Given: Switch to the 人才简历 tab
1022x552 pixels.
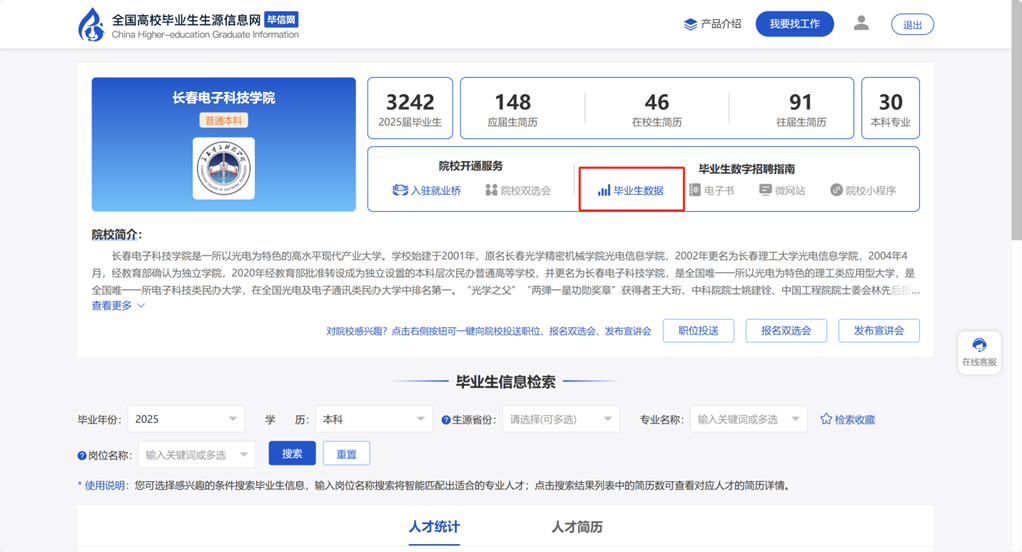Looking at the screenshot, I should pos(577,527).
